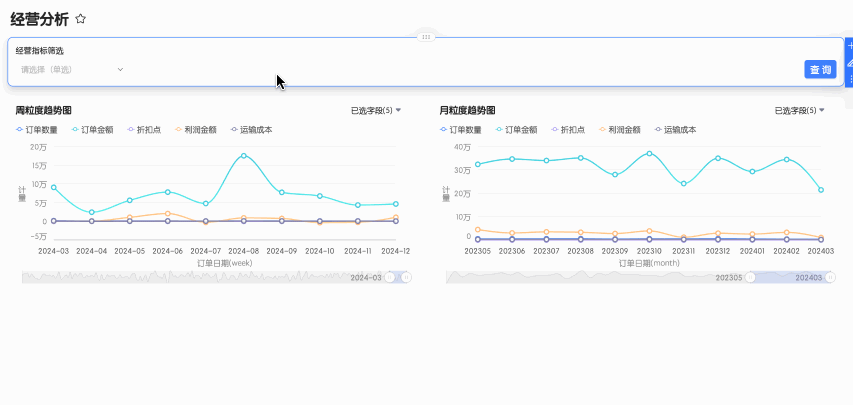The width and height of the screenshot is (853, 405).
Task: Click the 订单金额 point at 2024-04 in the weekly chart
Action: tap(91, 212)
